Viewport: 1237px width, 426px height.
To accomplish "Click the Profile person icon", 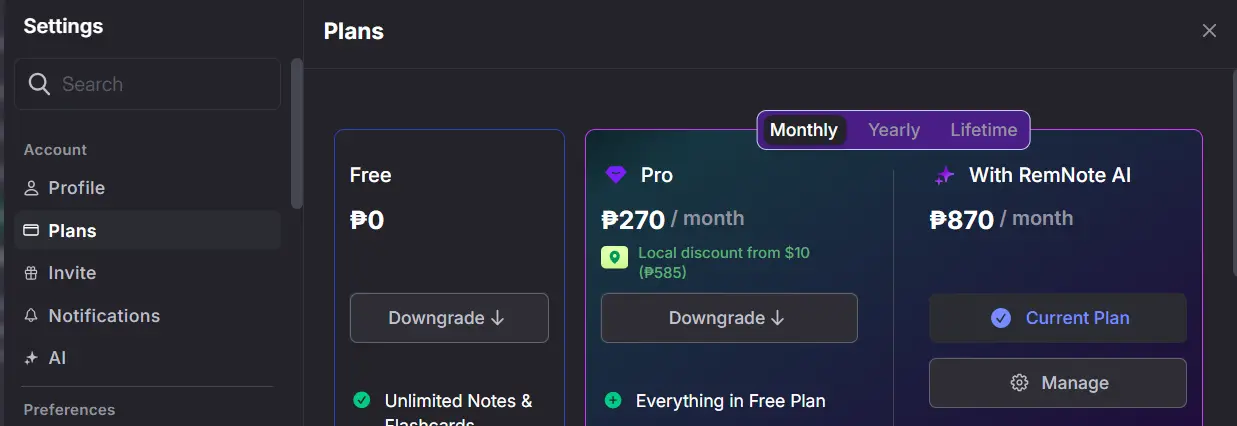I will click(31, 188).
